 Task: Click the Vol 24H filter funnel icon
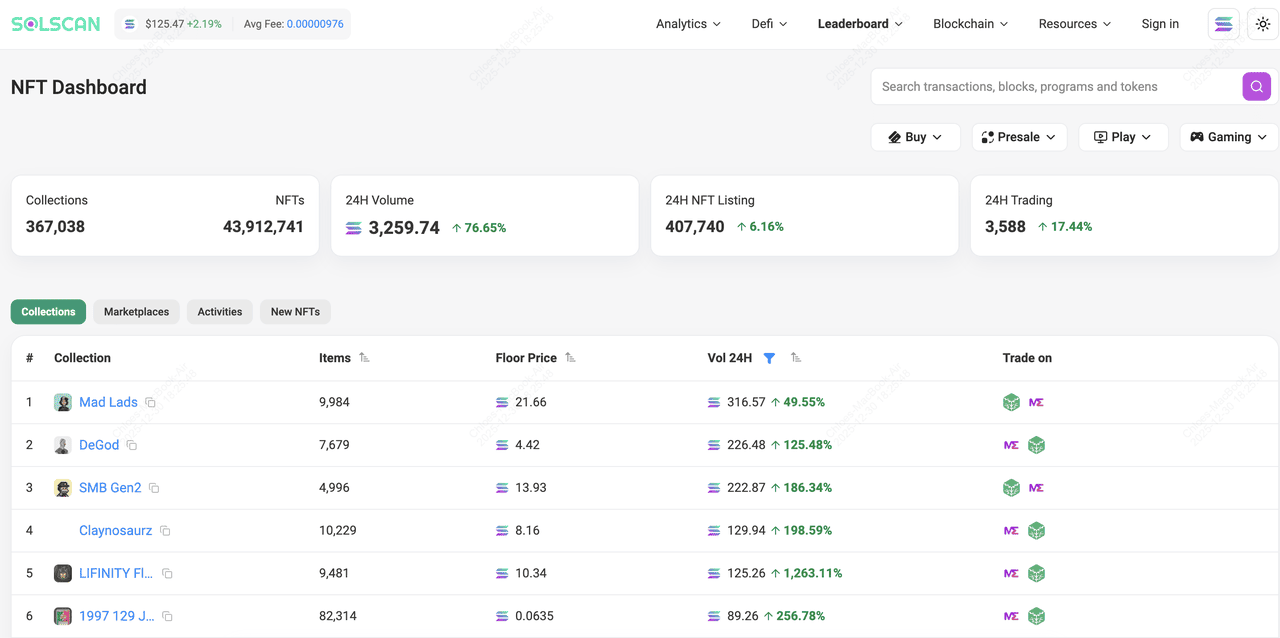pos(769,358)
